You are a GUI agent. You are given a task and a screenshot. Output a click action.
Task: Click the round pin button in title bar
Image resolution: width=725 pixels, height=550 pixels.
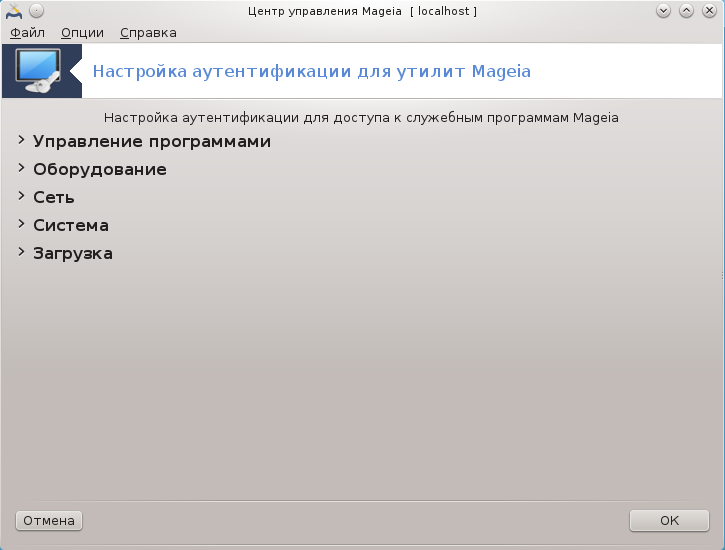[x=37, y=11]
